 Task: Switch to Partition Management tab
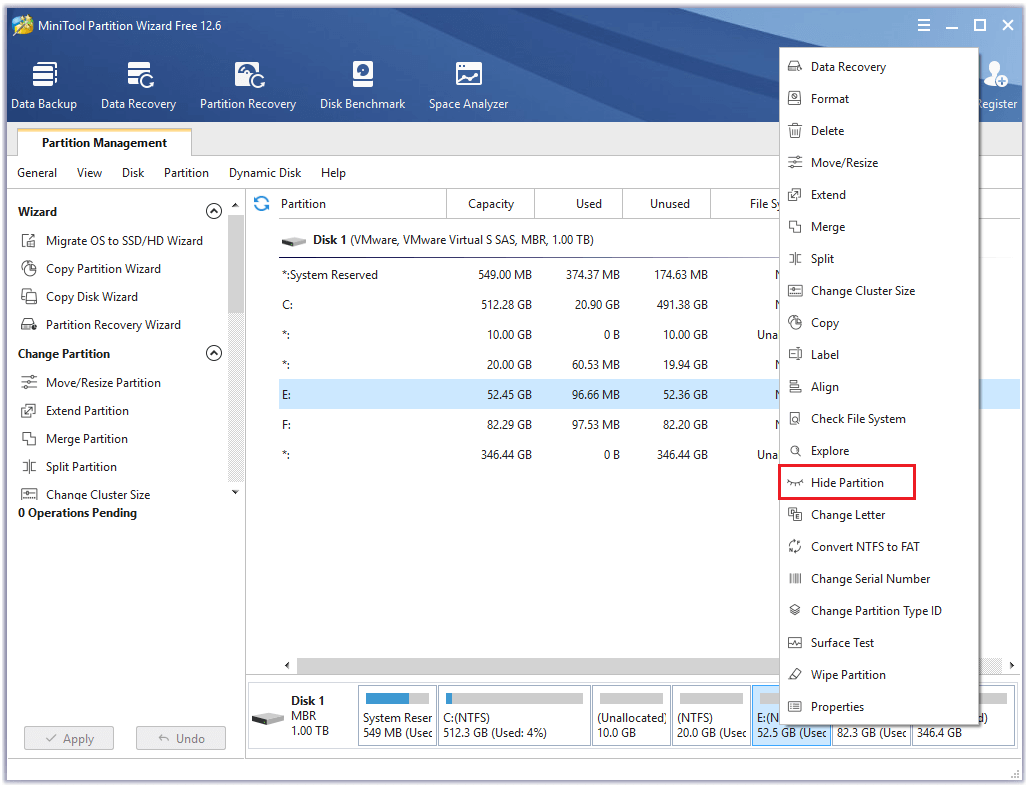pyautogui.click(x=105, y=143)
